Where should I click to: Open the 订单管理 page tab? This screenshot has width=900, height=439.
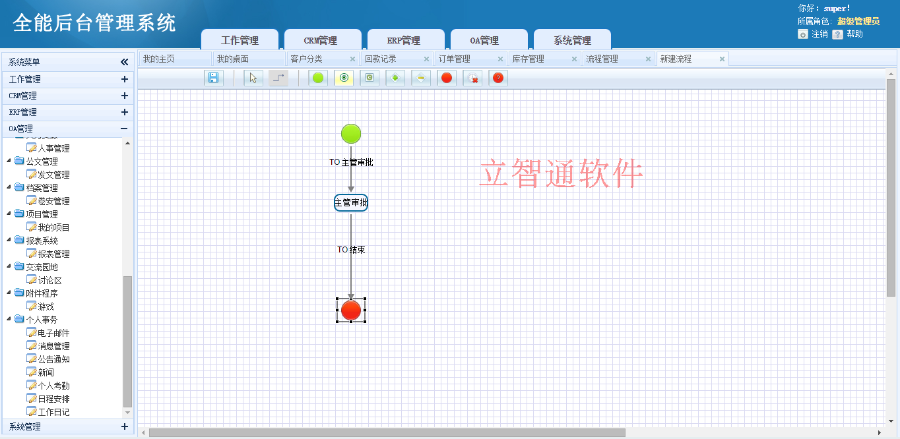click(x=471, y=59)
